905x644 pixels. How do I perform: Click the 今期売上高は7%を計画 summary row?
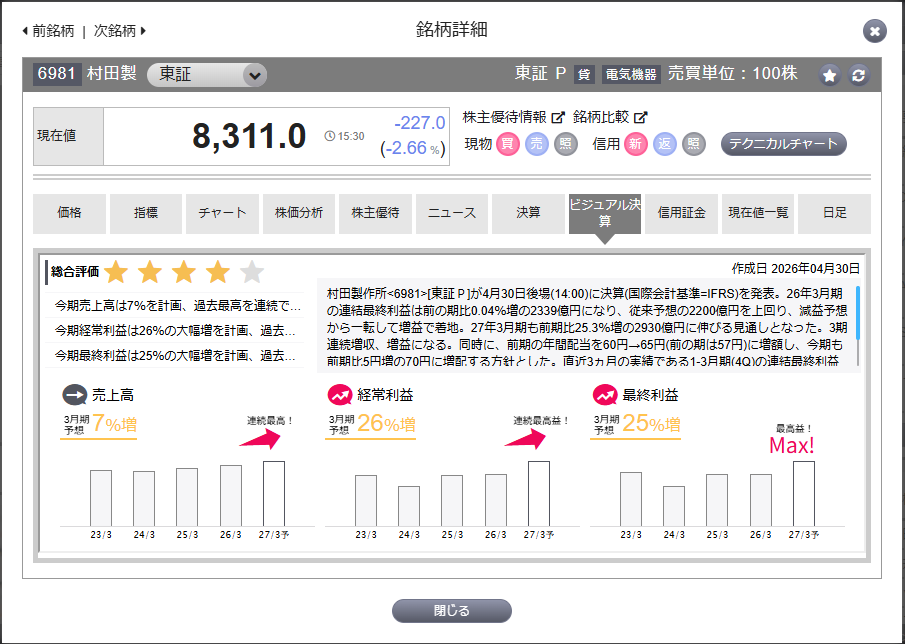[174, 305]
